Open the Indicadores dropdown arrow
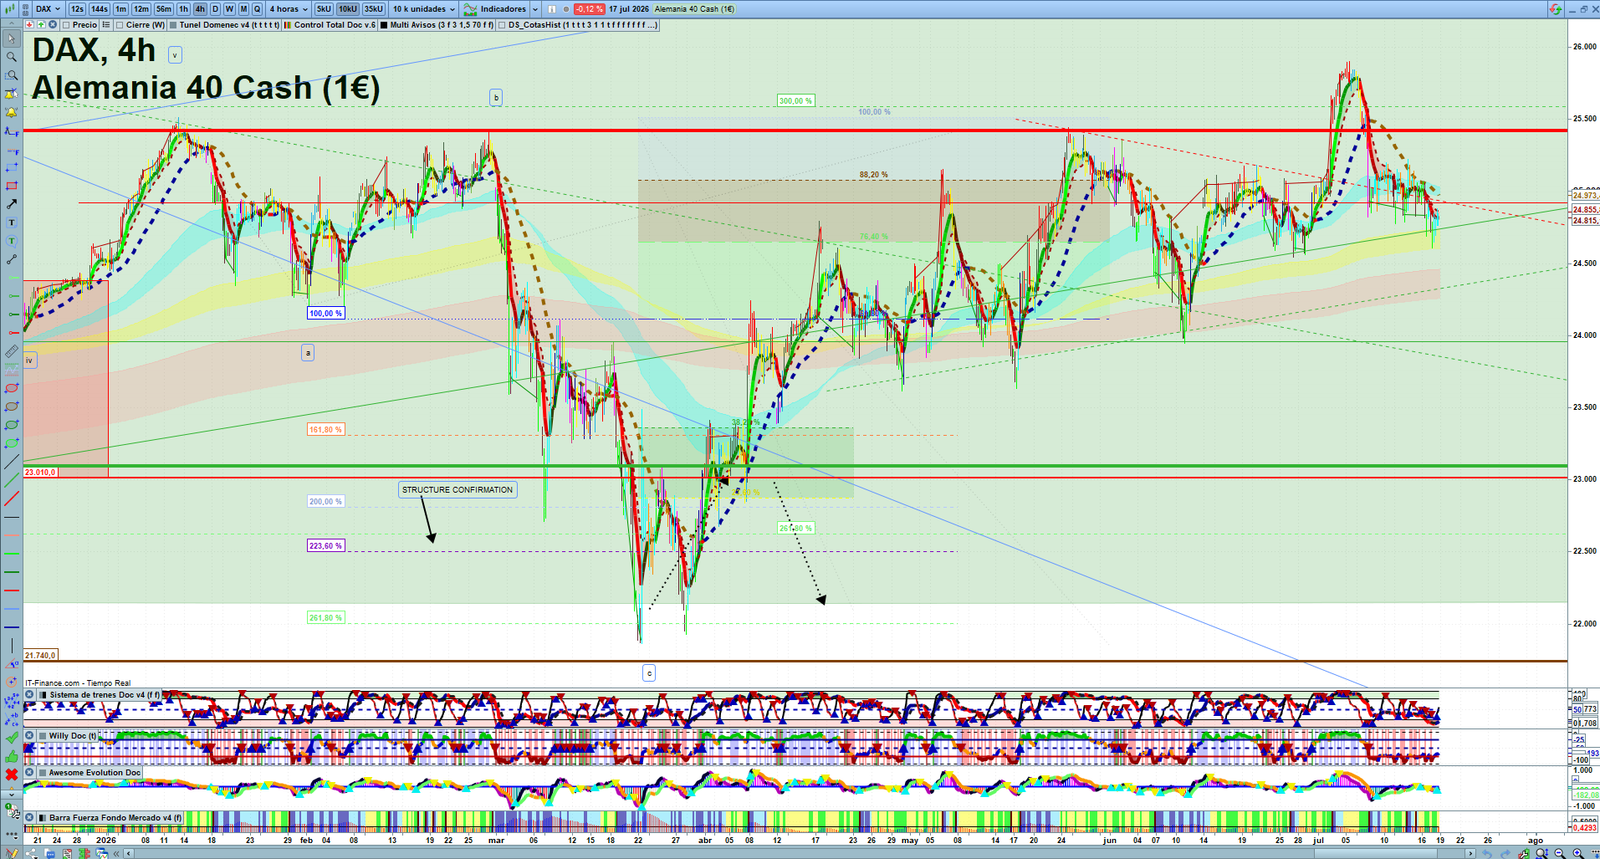This screenshot has width=1600, height=859. (x=535, y=9)
